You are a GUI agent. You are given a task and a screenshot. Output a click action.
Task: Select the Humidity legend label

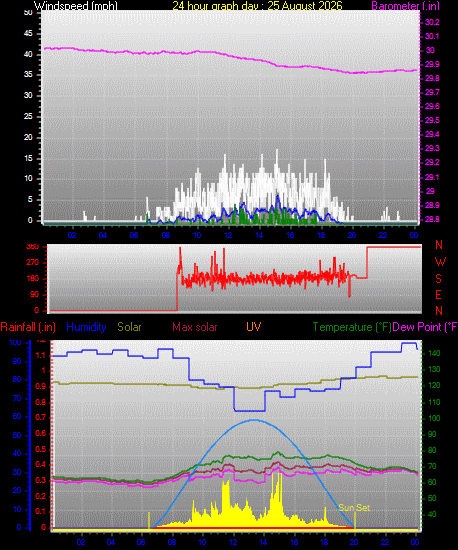[86, 327]
